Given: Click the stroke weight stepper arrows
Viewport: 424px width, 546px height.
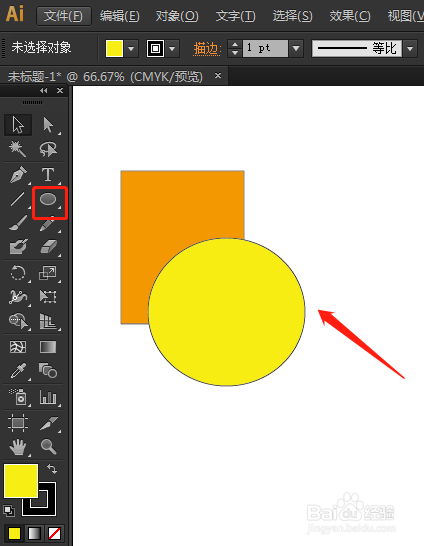Looking at the screenshot, I should pos(235,48).
